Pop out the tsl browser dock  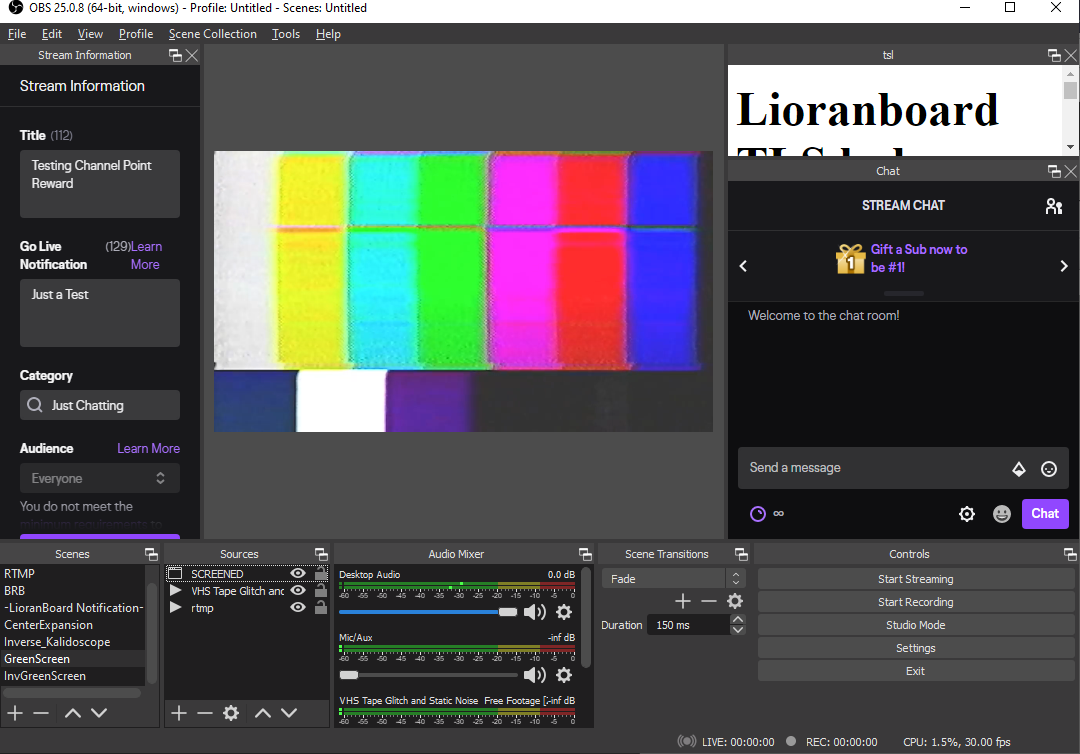pos(1054,55)
